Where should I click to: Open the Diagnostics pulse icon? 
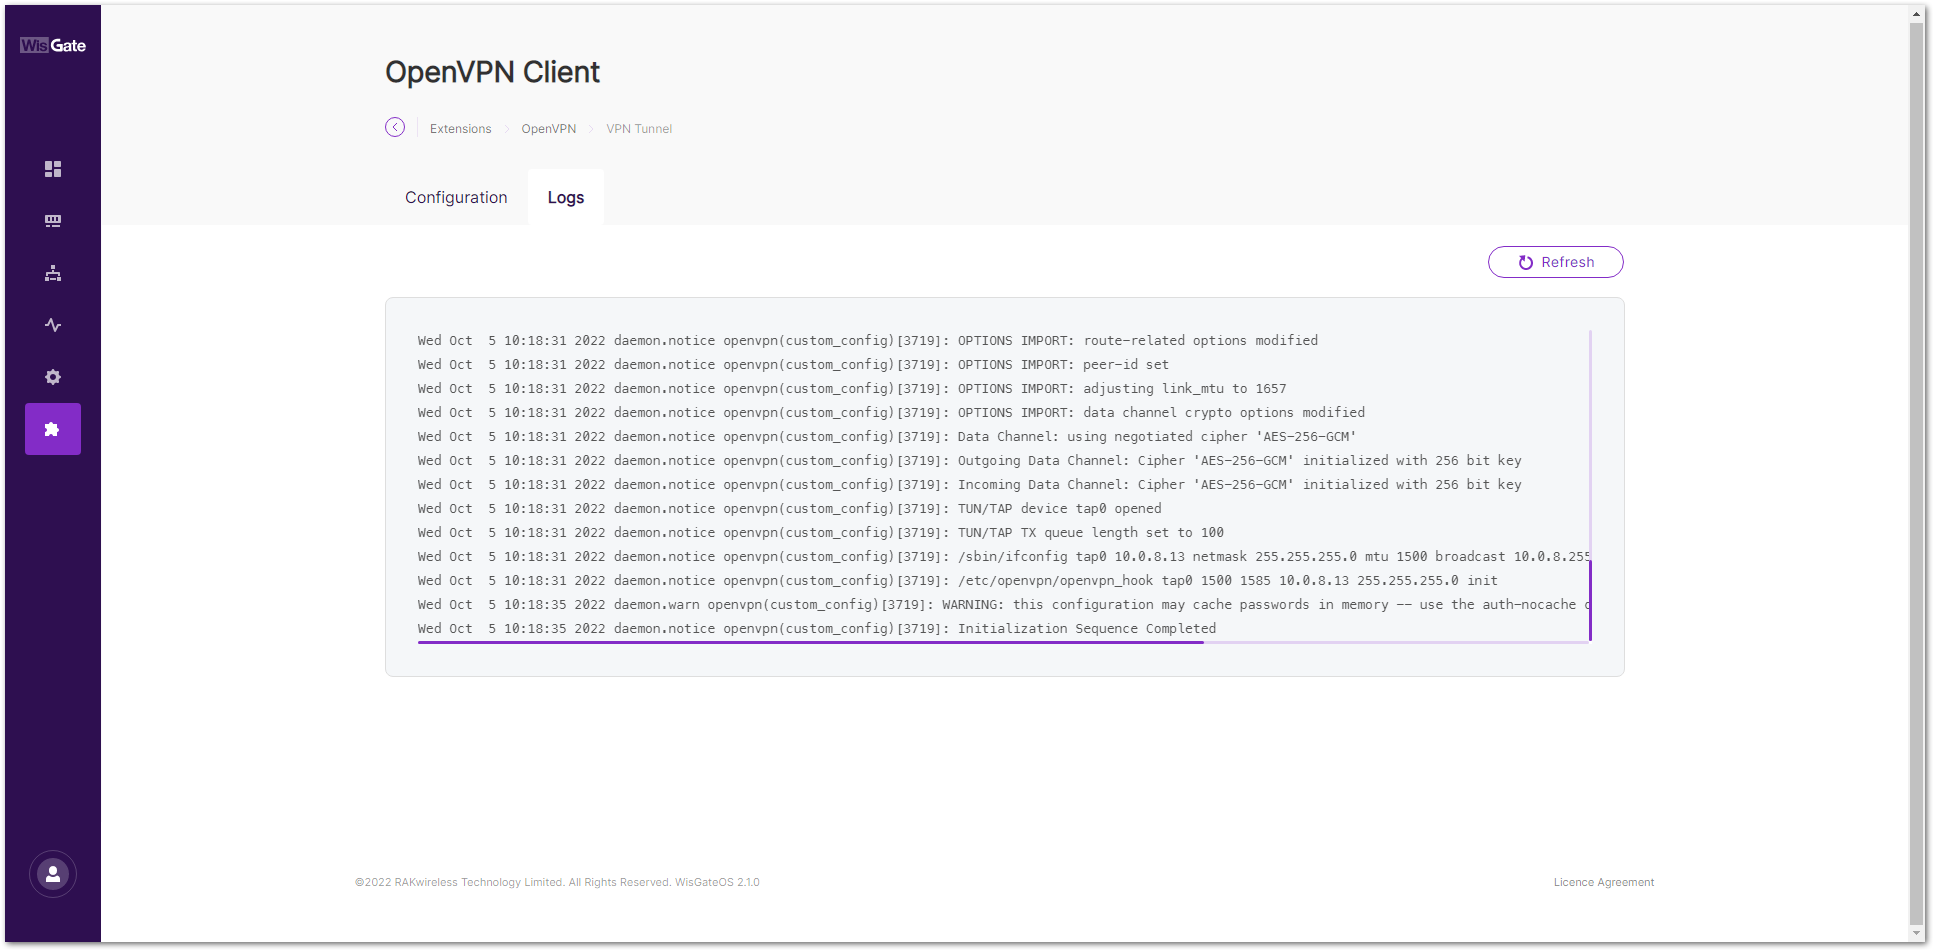[x=53, y=325]
